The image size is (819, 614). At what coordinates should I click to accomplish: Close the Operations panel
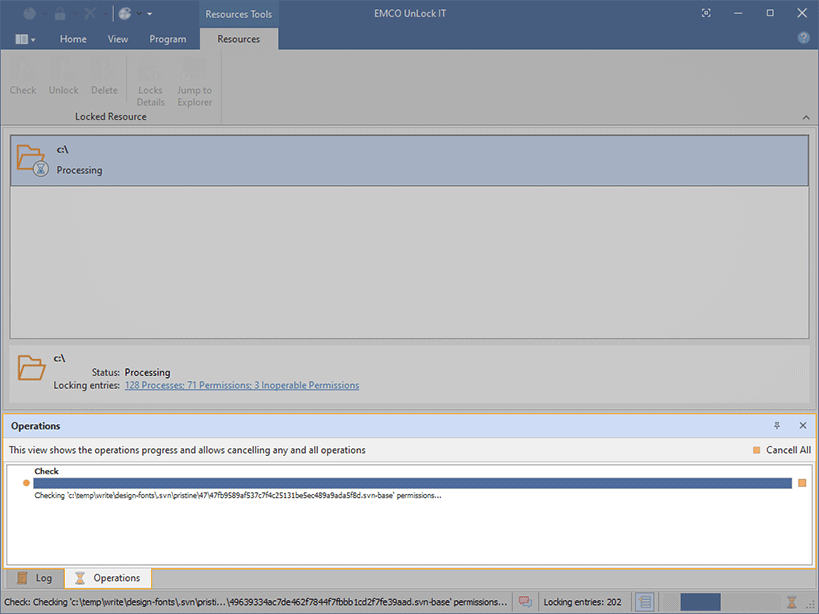[802, 426]
